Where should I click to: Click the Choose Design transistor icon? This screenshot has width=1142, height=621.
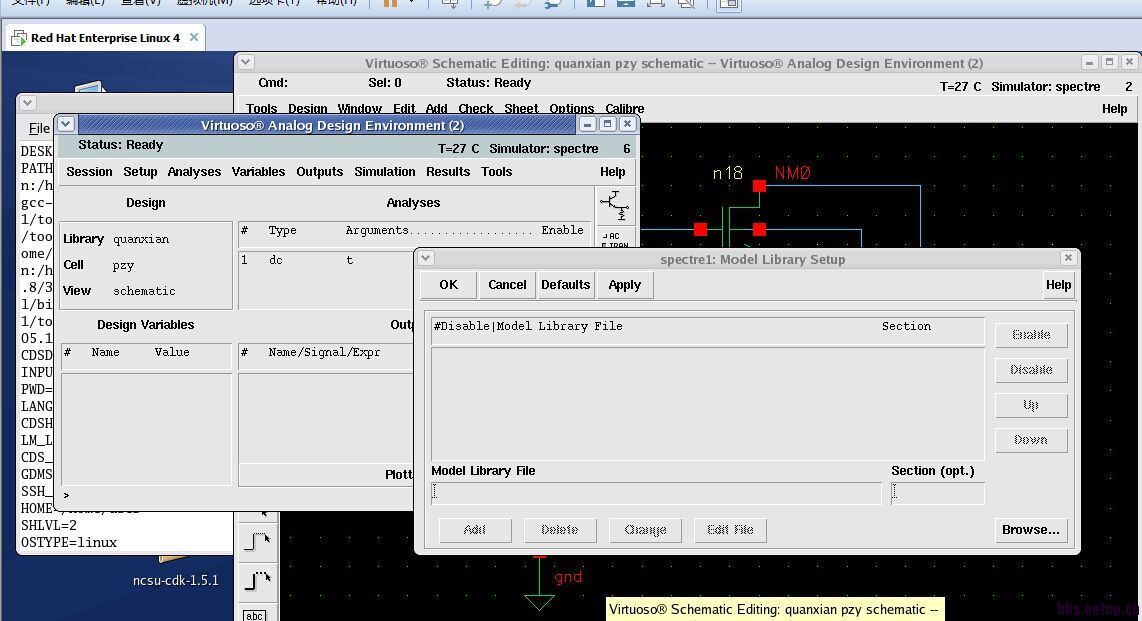pyautogui.click(x=614, y=205)
